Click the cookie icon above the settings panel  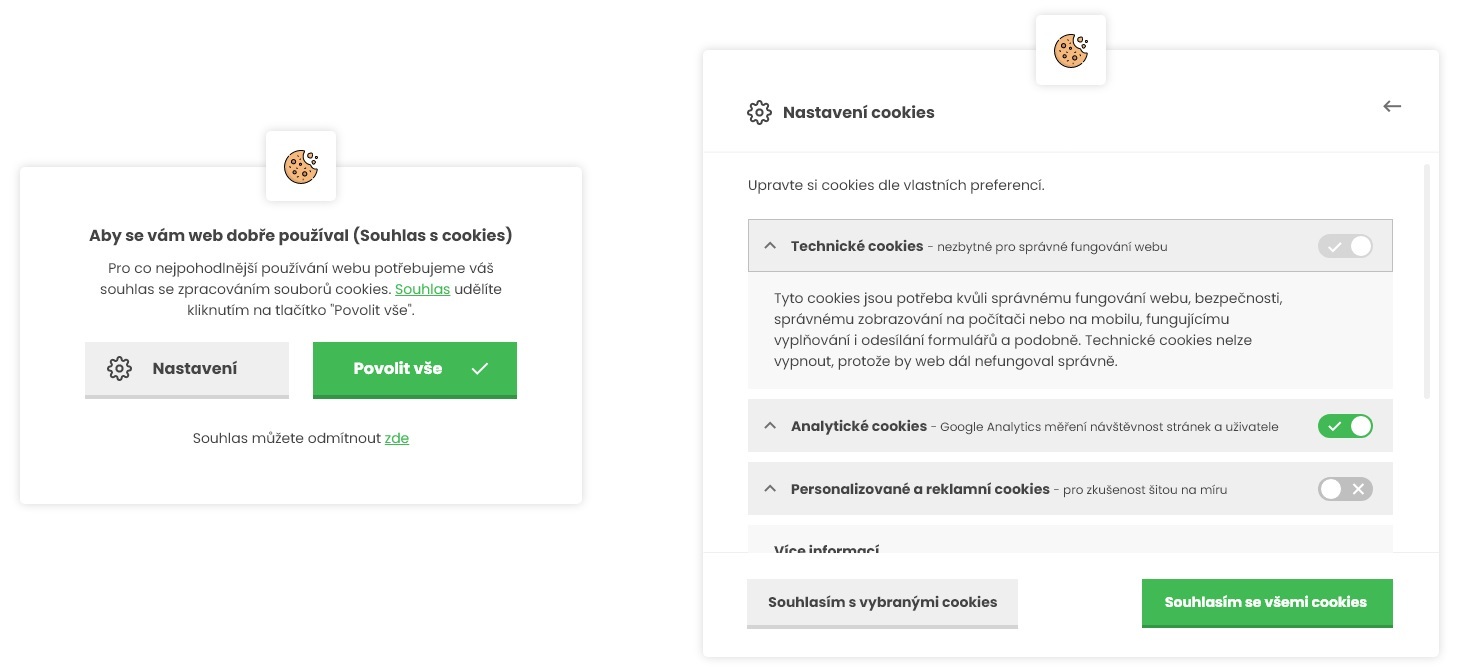tap(1071, 51)
